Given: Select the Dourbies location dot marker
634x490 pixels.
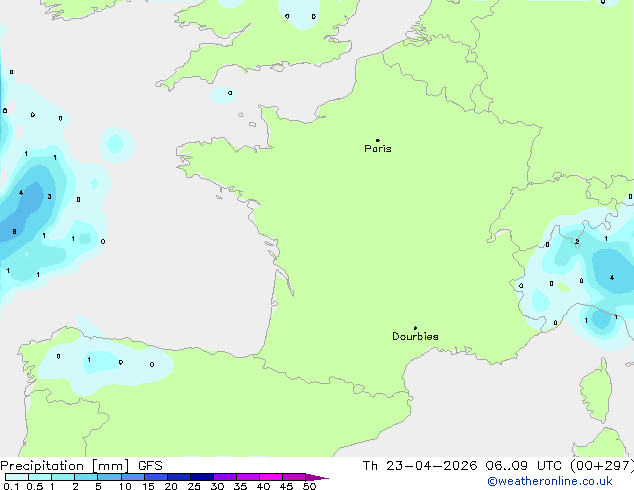Looking at the screenshot, I should (x=415, y=328).
